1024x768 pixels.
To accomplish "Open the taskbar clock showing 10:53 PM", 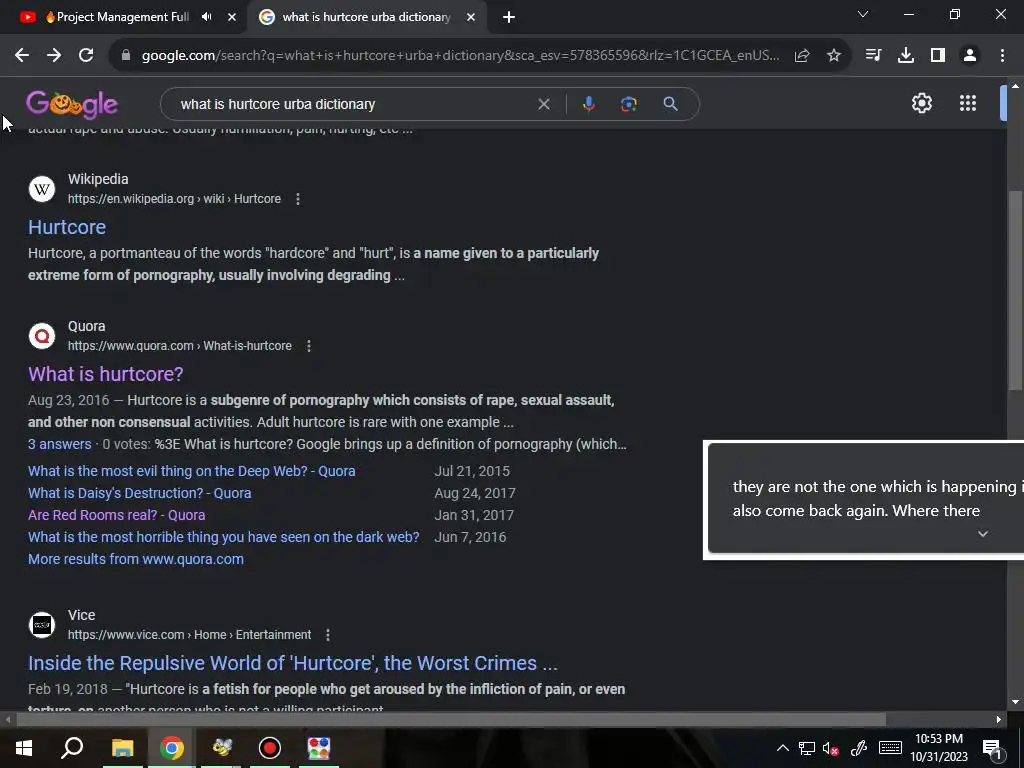I will pos(938,748).
